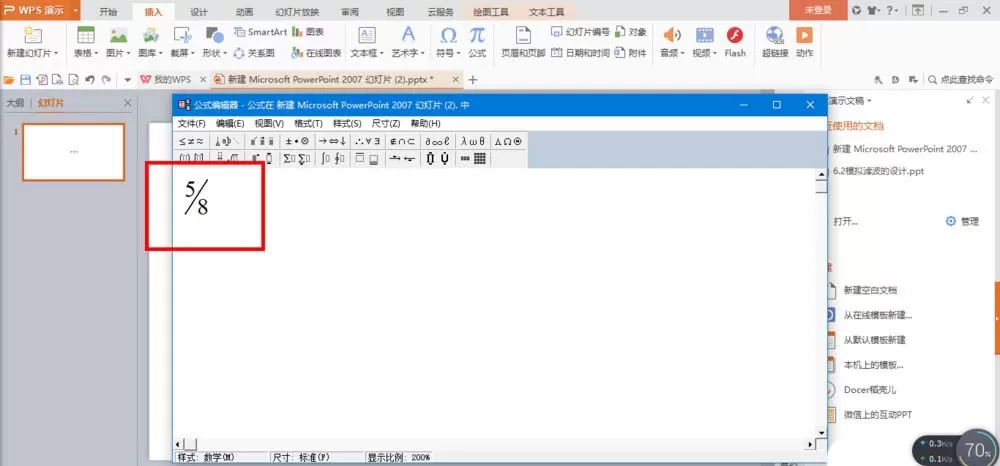Screen dimensions: 1000x466
Task: Open 视图(V) menu in formula editor
Action: pyautogui.click(x=269, y=123)
